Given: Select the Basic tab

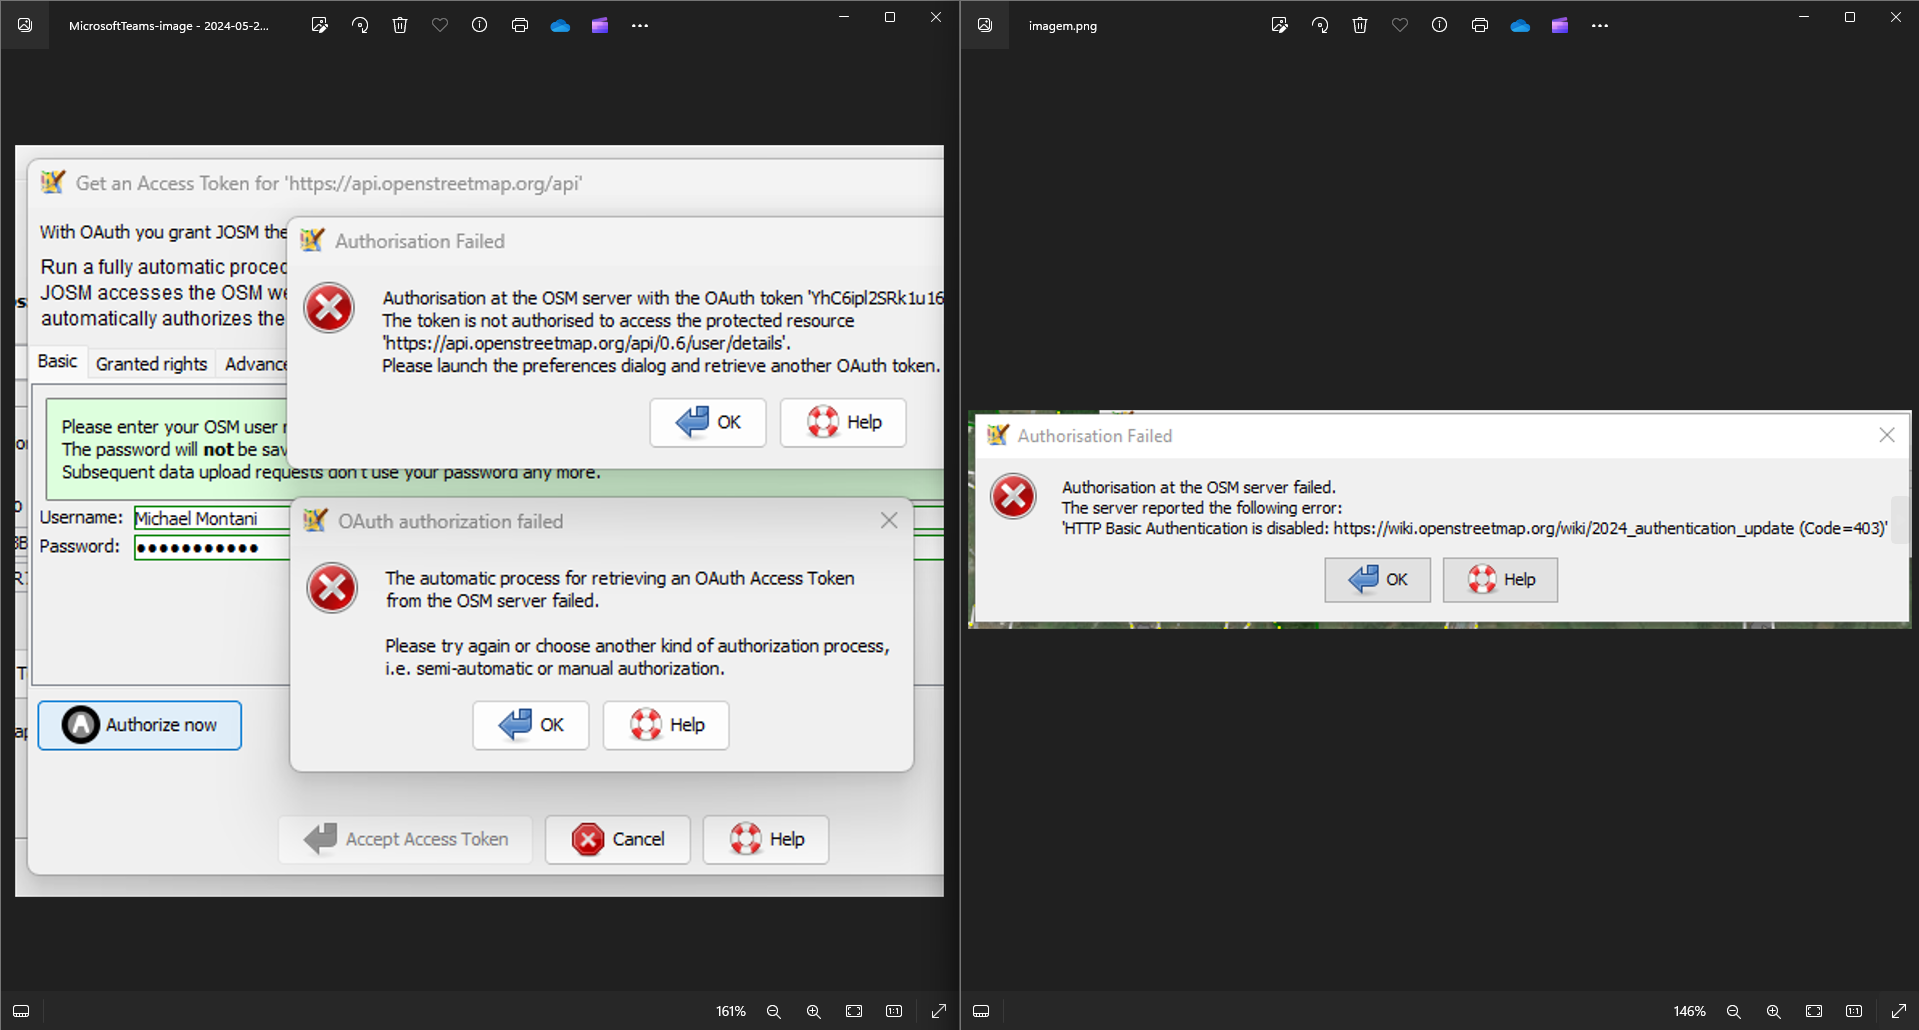Looking at the screenshot, I should [x=57, y=362].
